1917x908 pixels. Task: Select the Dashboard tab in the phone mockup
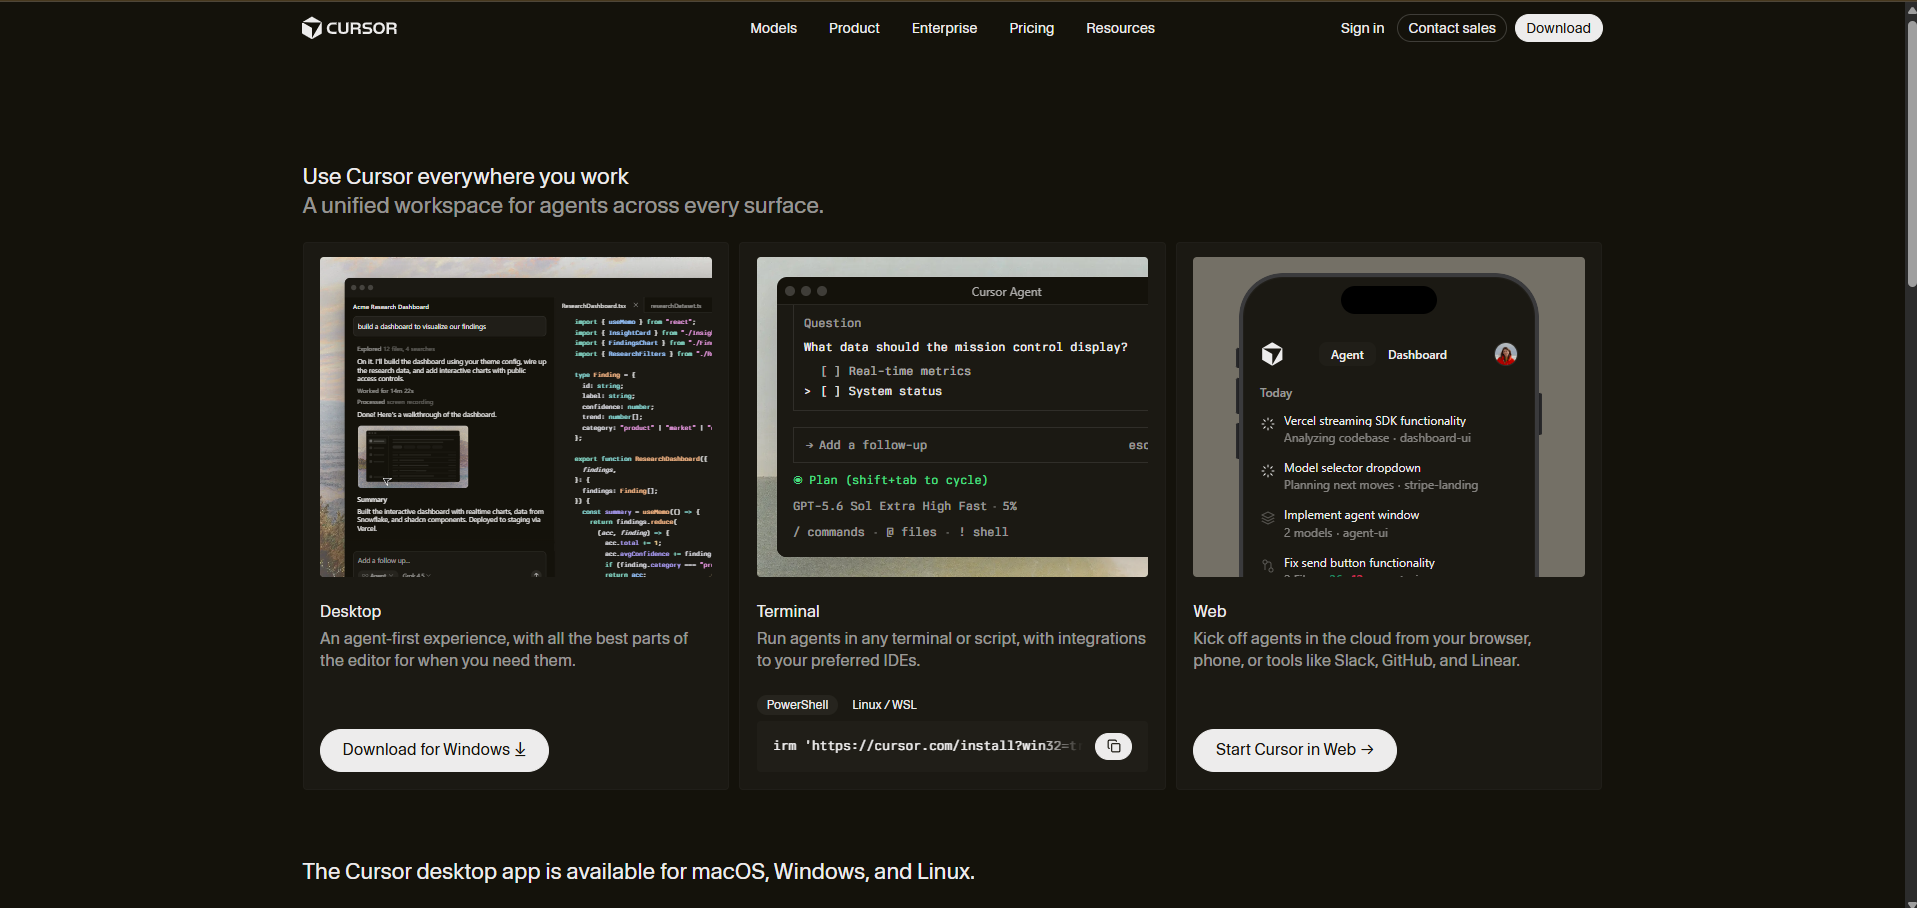point(1417,355)
